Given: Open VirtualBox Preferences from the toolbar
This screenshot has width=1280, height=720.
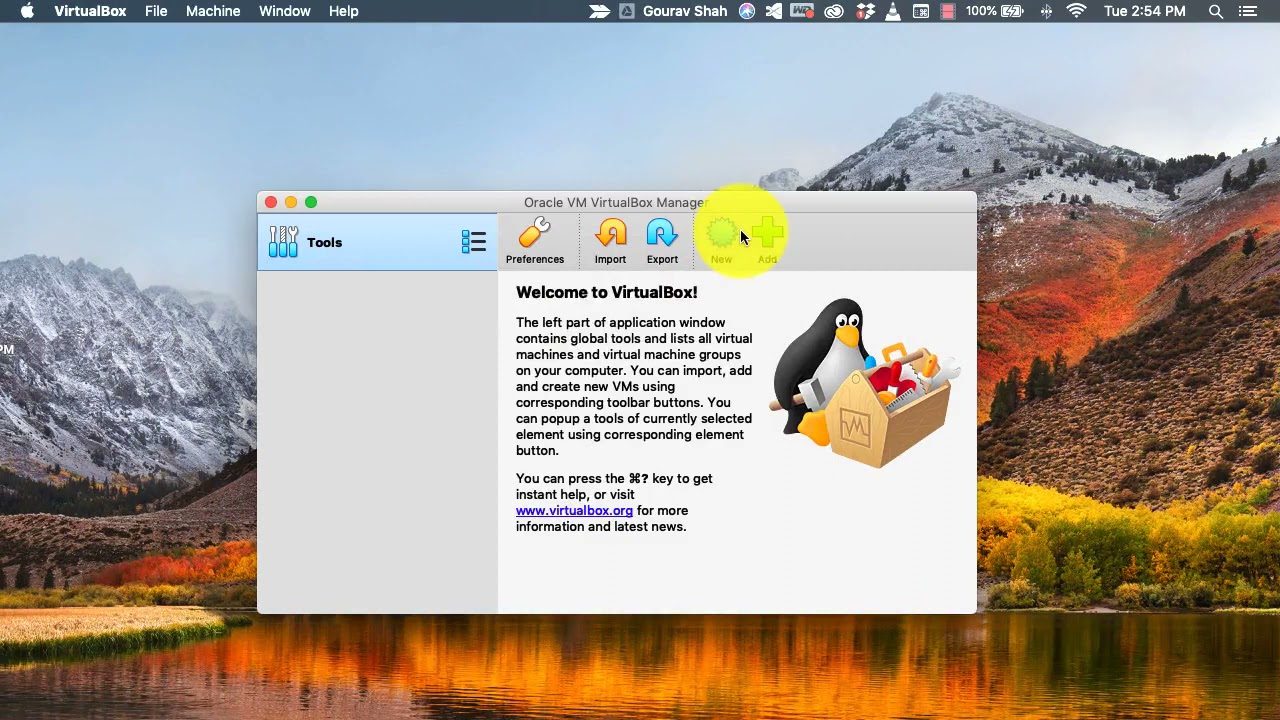Looking at the screenshot, I should tap(535, 243).
